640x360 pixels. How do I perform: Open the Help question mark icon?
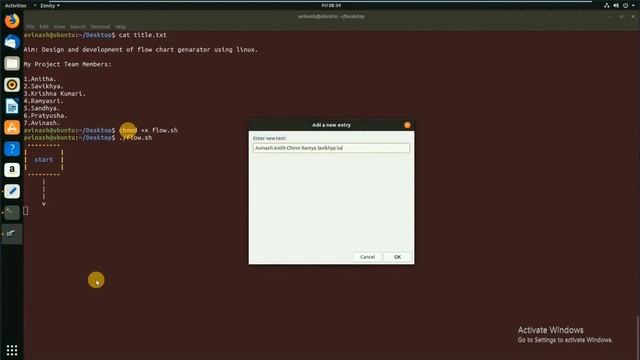pos(12,149)
